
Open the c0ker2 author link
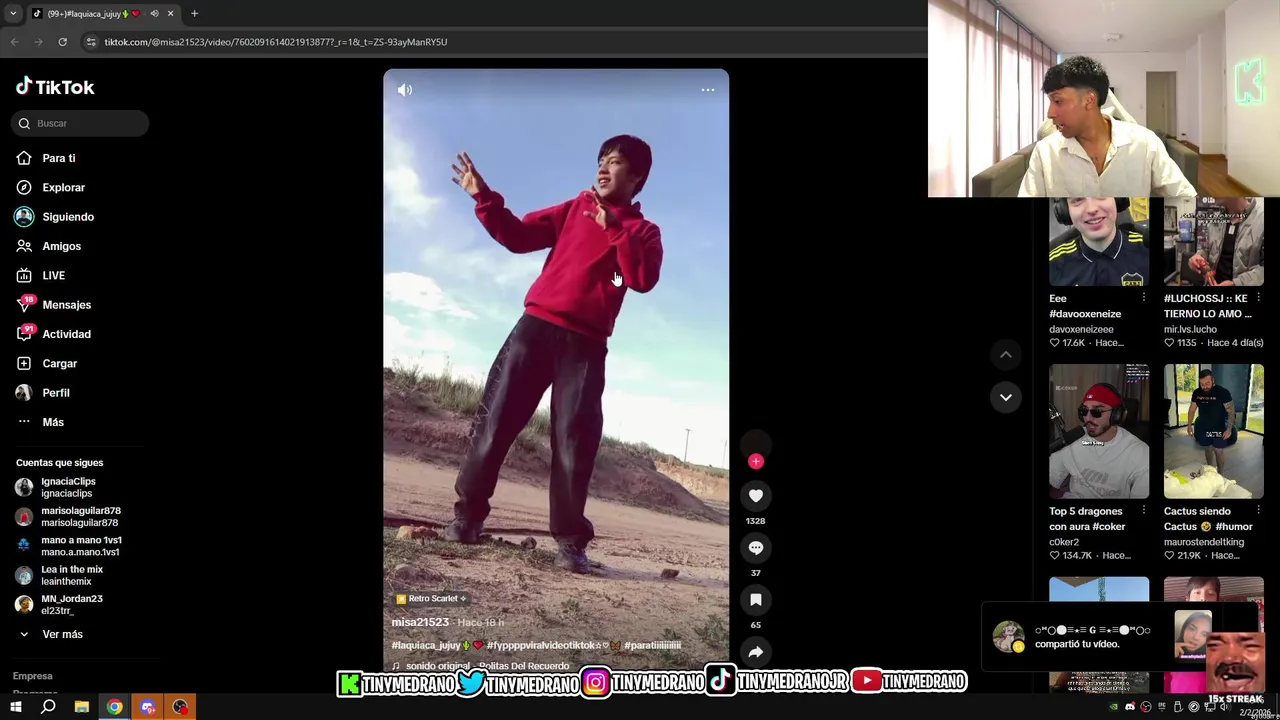pyautogui.click(x=1064, y=542)
